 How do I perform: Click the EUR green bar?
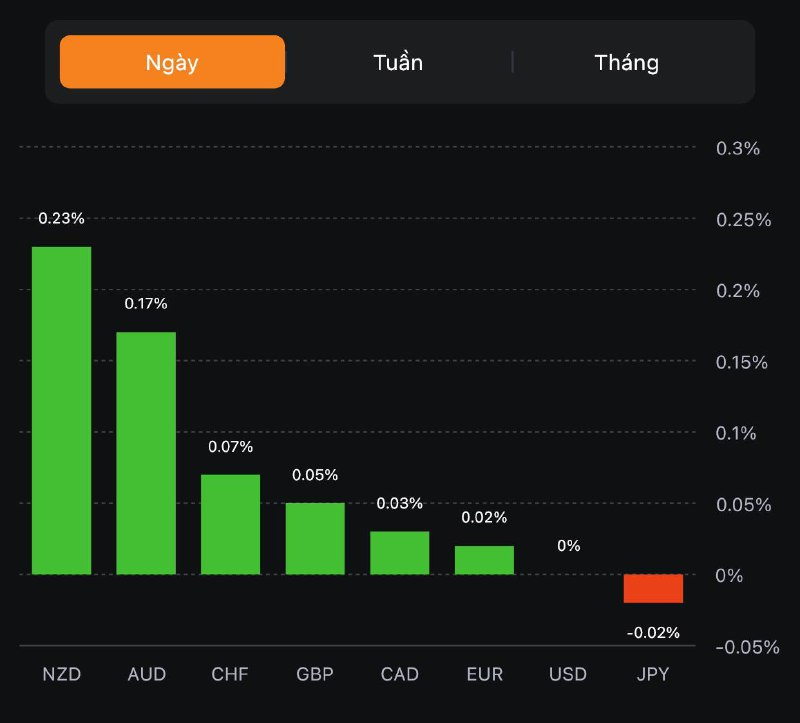(x=484, y=560)
